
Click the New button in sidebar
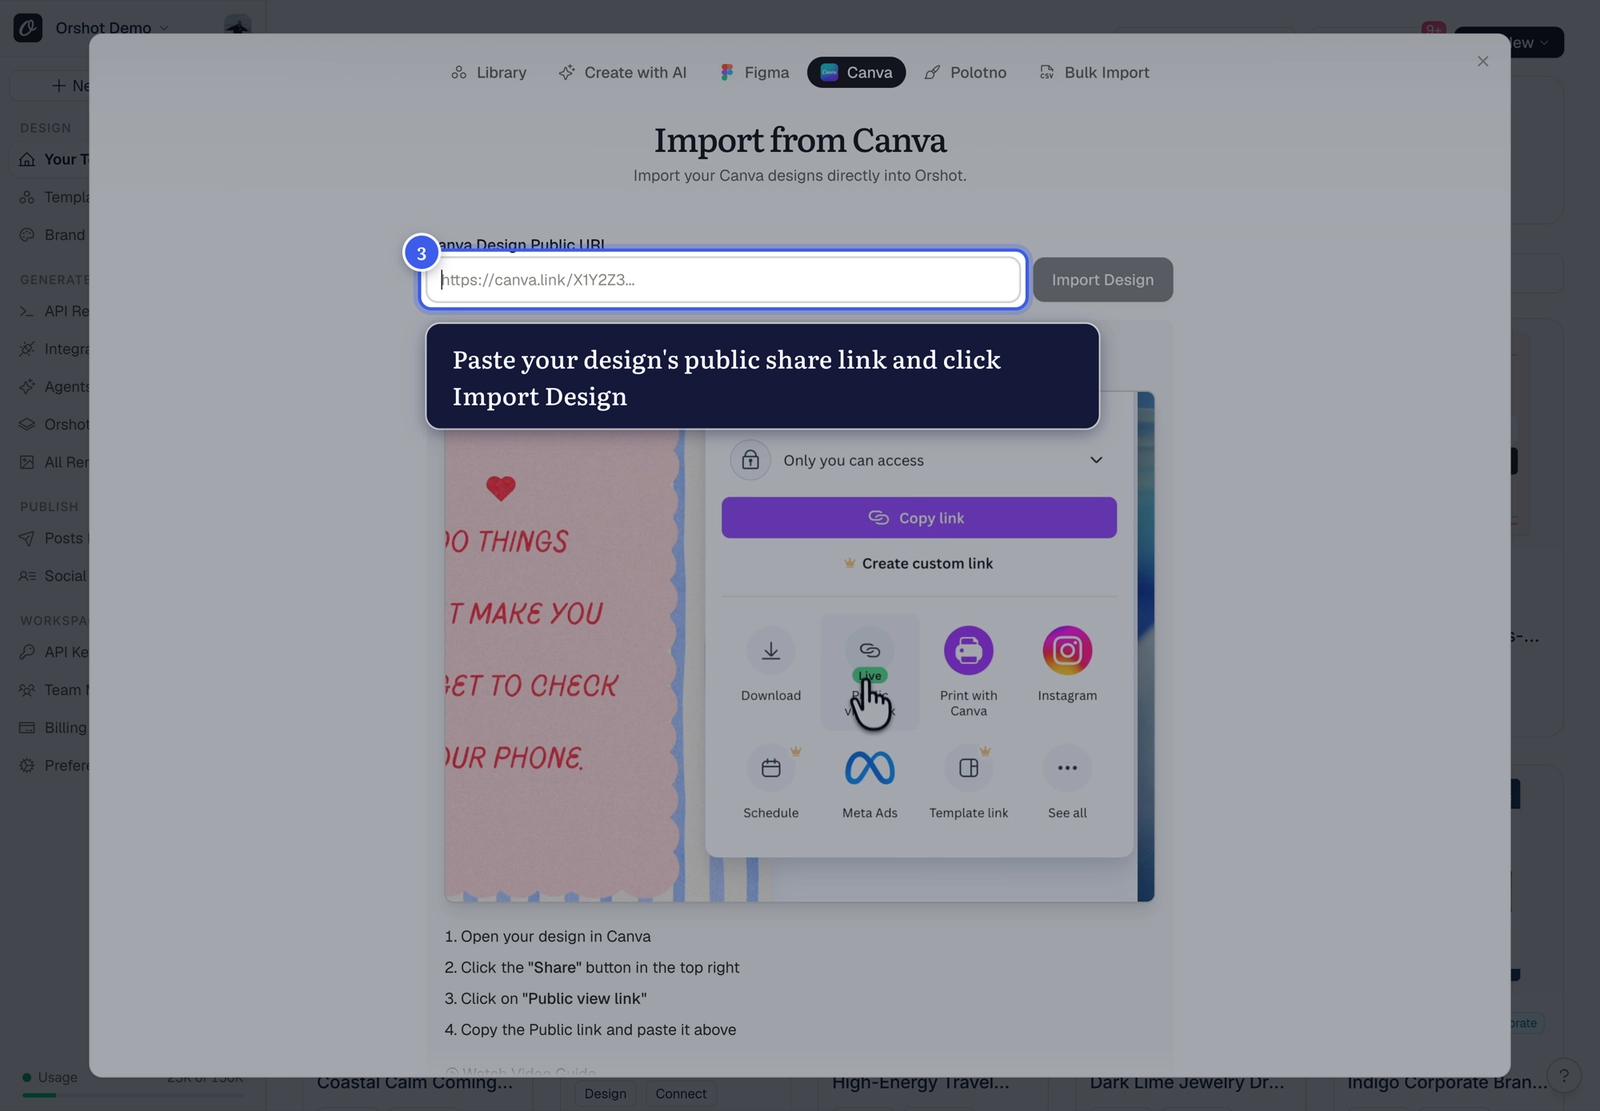click(52, 86)
